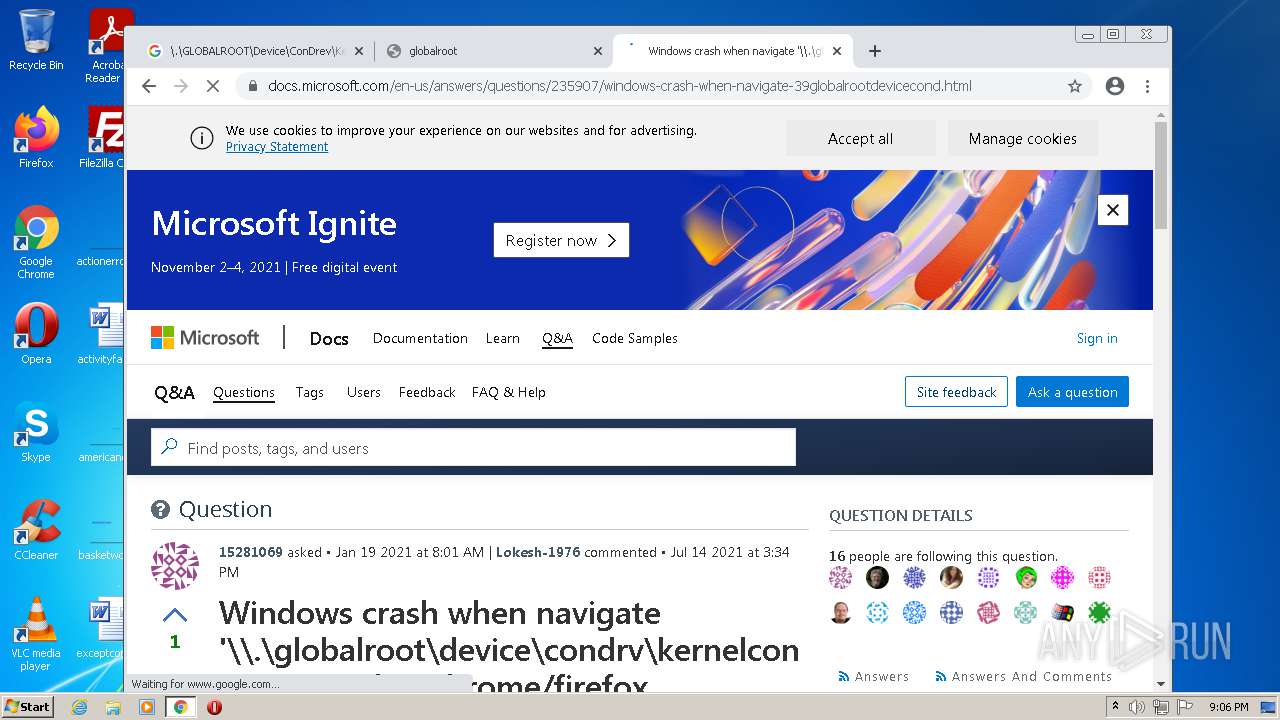Open Internet Explorer from taskbar
Viewport: 1280px width, 720px height.
pyautogui.click(x=80, y=707)
